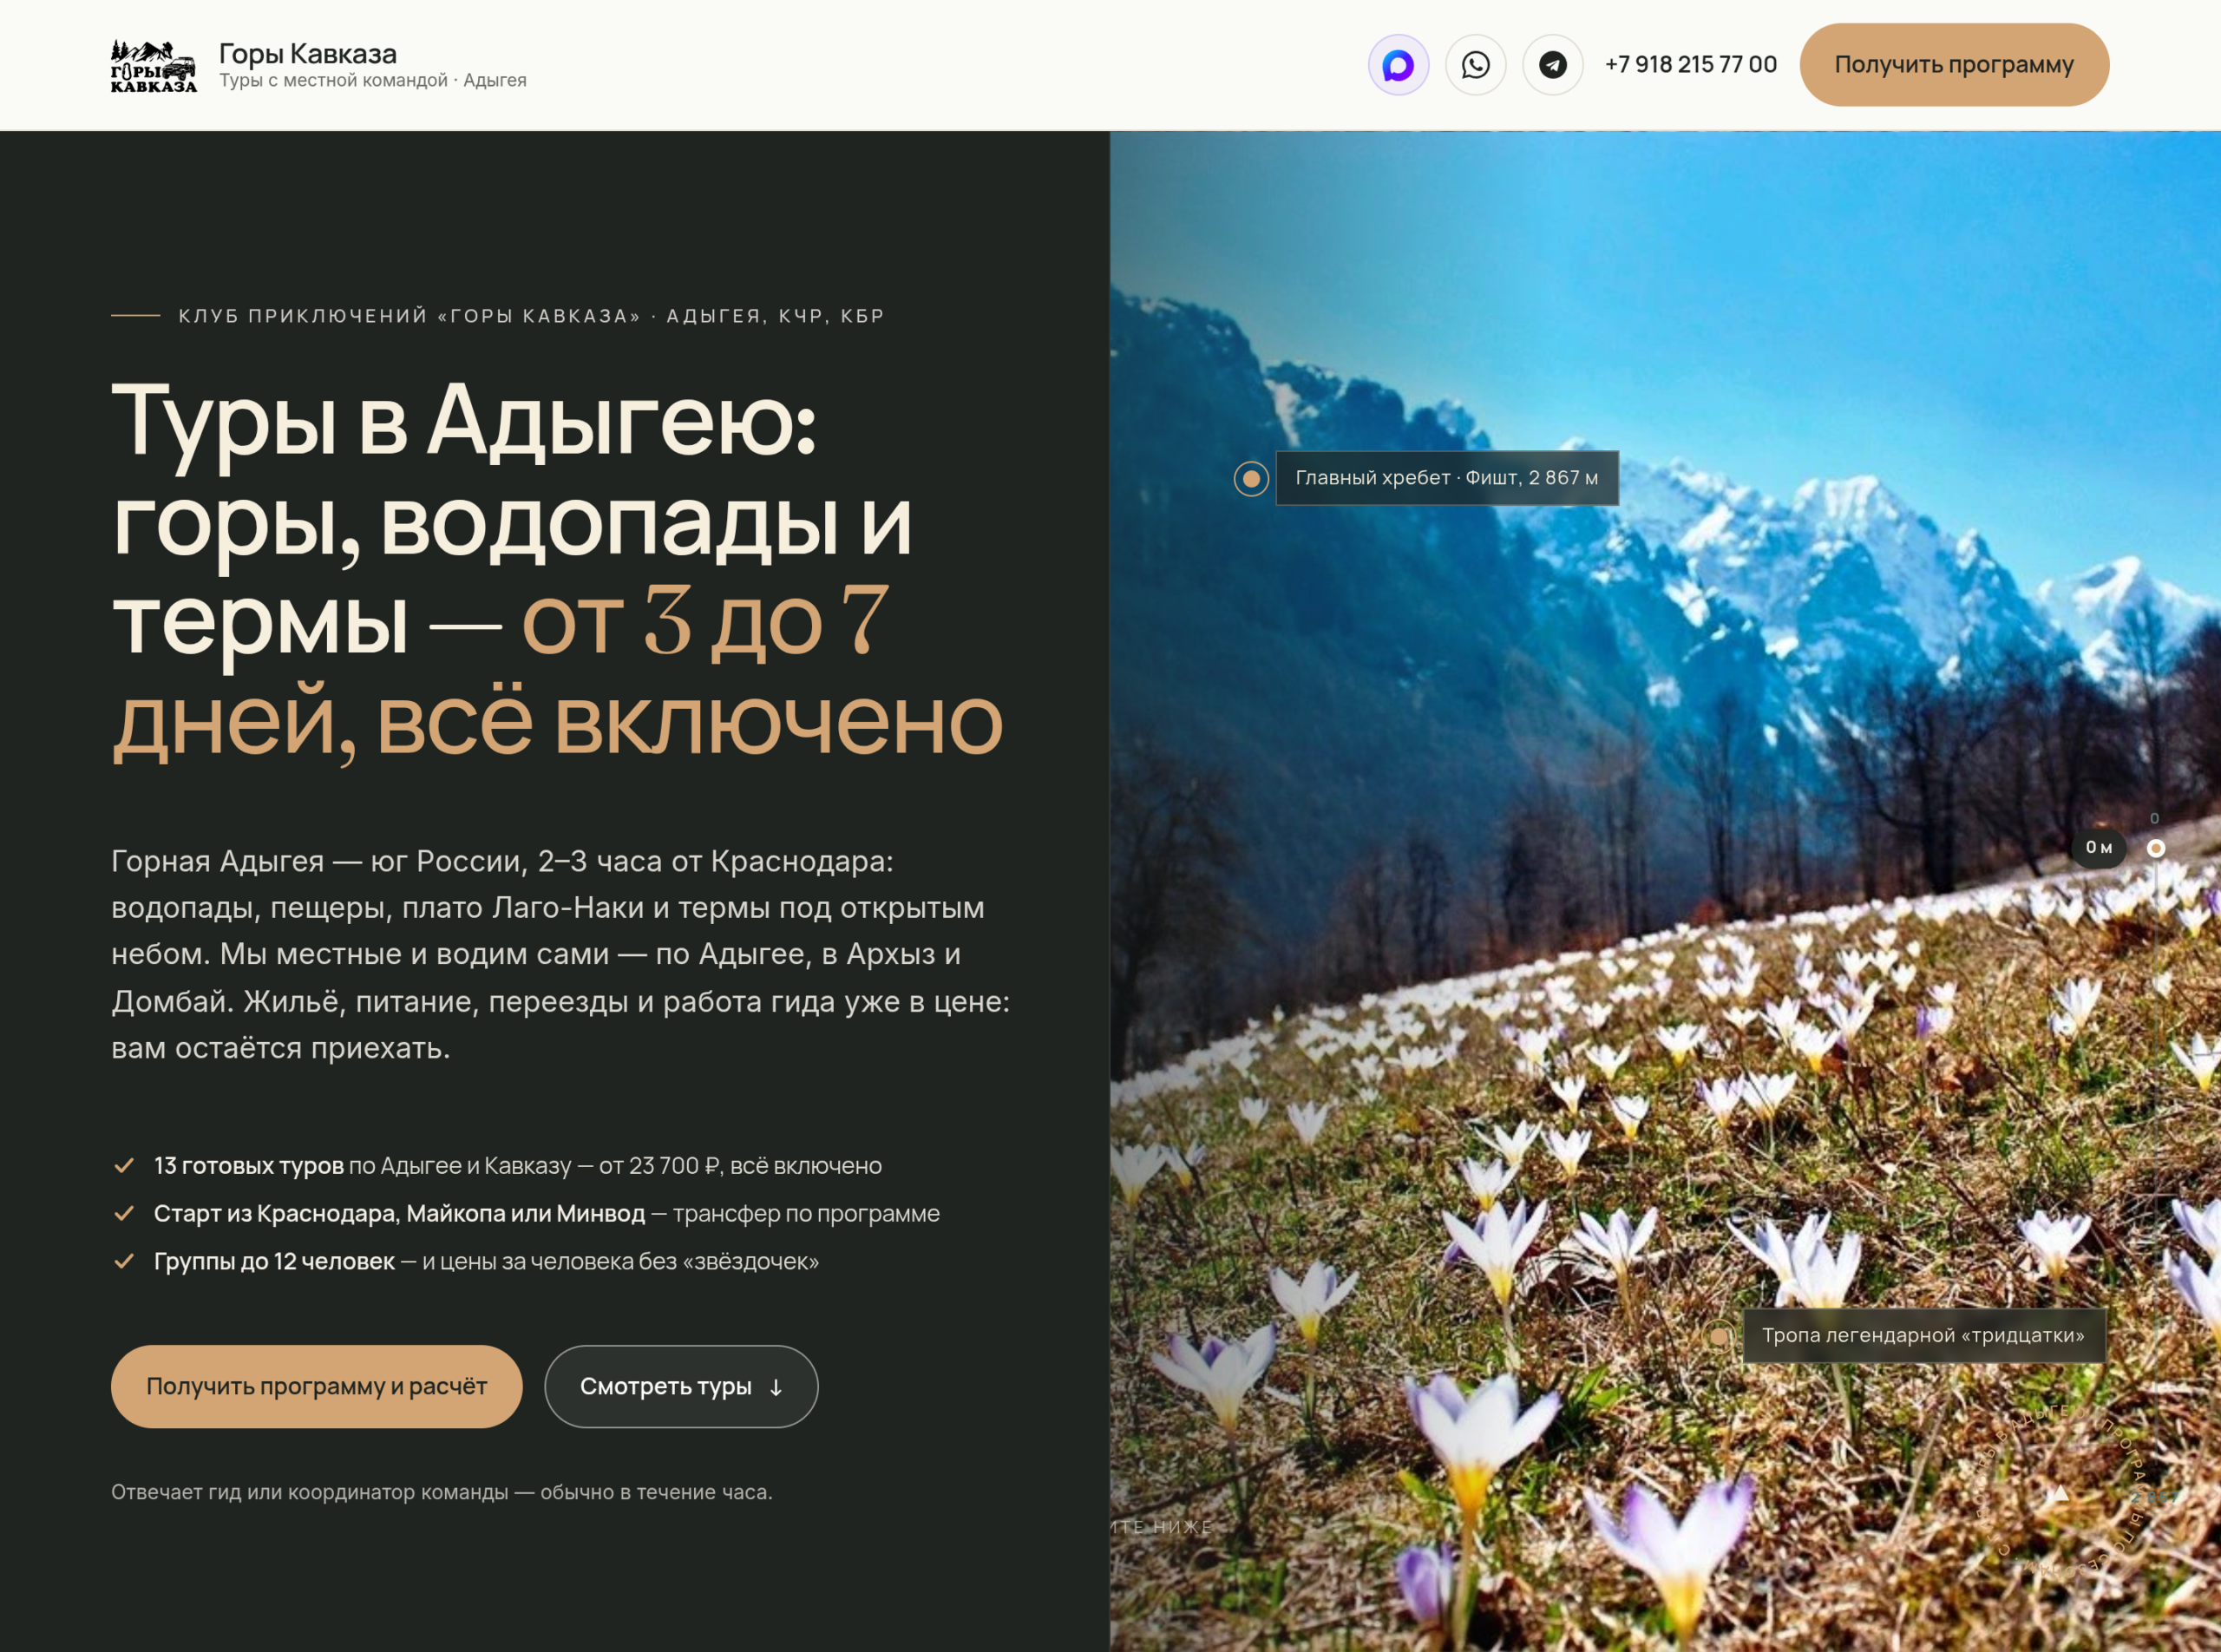Click the «0 м» altitude indicator pill
Image resolution: width=2221 pixels, height=1652 pixels.
click(2098, 848)
